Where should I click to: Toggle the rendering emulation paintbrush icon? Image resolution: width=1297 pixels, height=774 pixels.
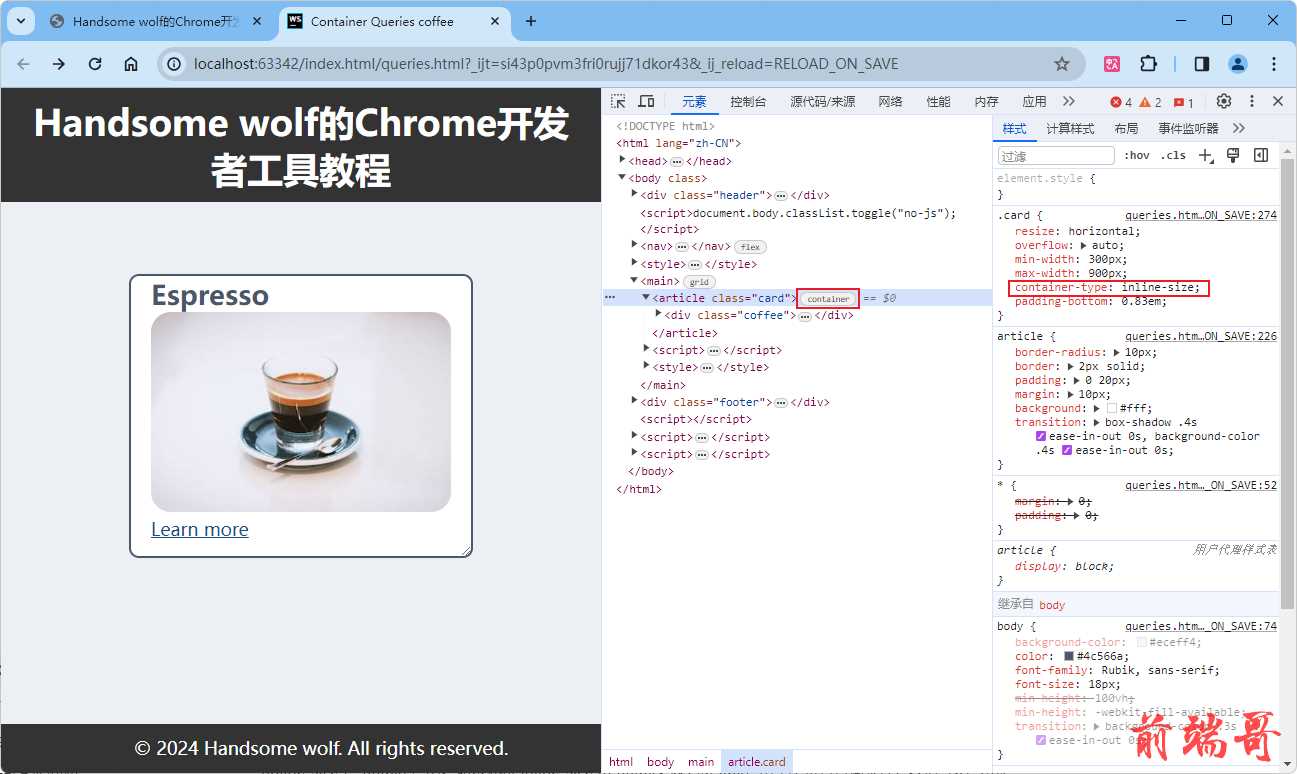pyautogui.click(x=1233, y=155)
